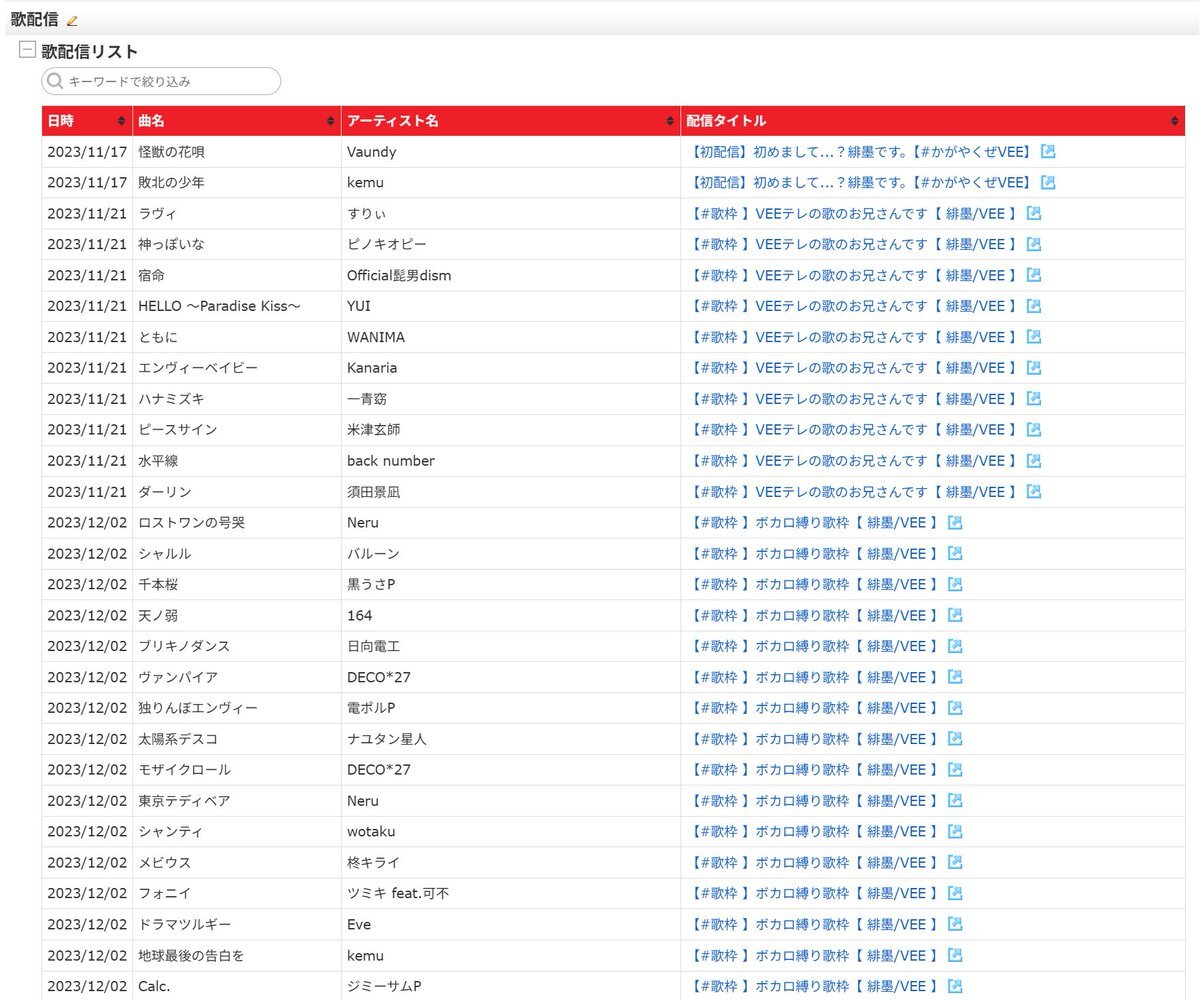Screen dimensions: 1200x1000
Task: Open external link icon in シャルル row
Action: coord(955,554)
